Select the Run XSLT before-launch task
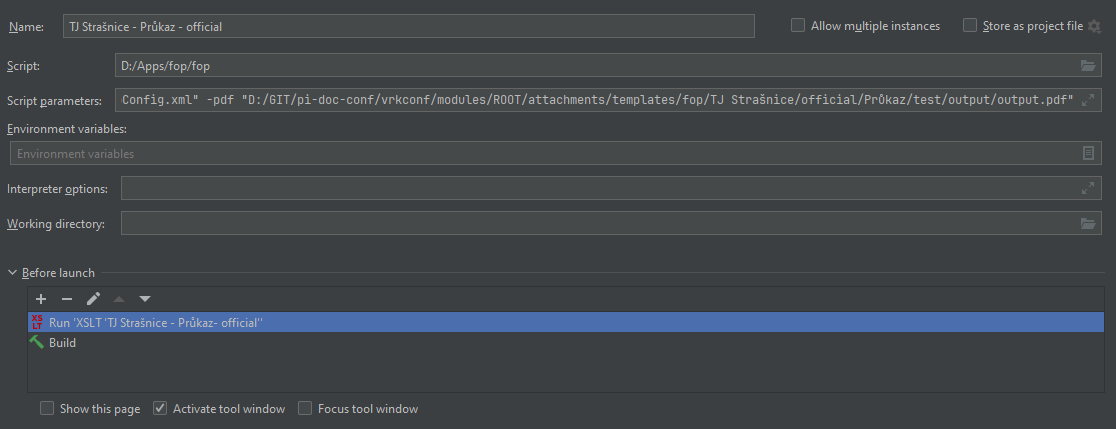 point(156,323)
